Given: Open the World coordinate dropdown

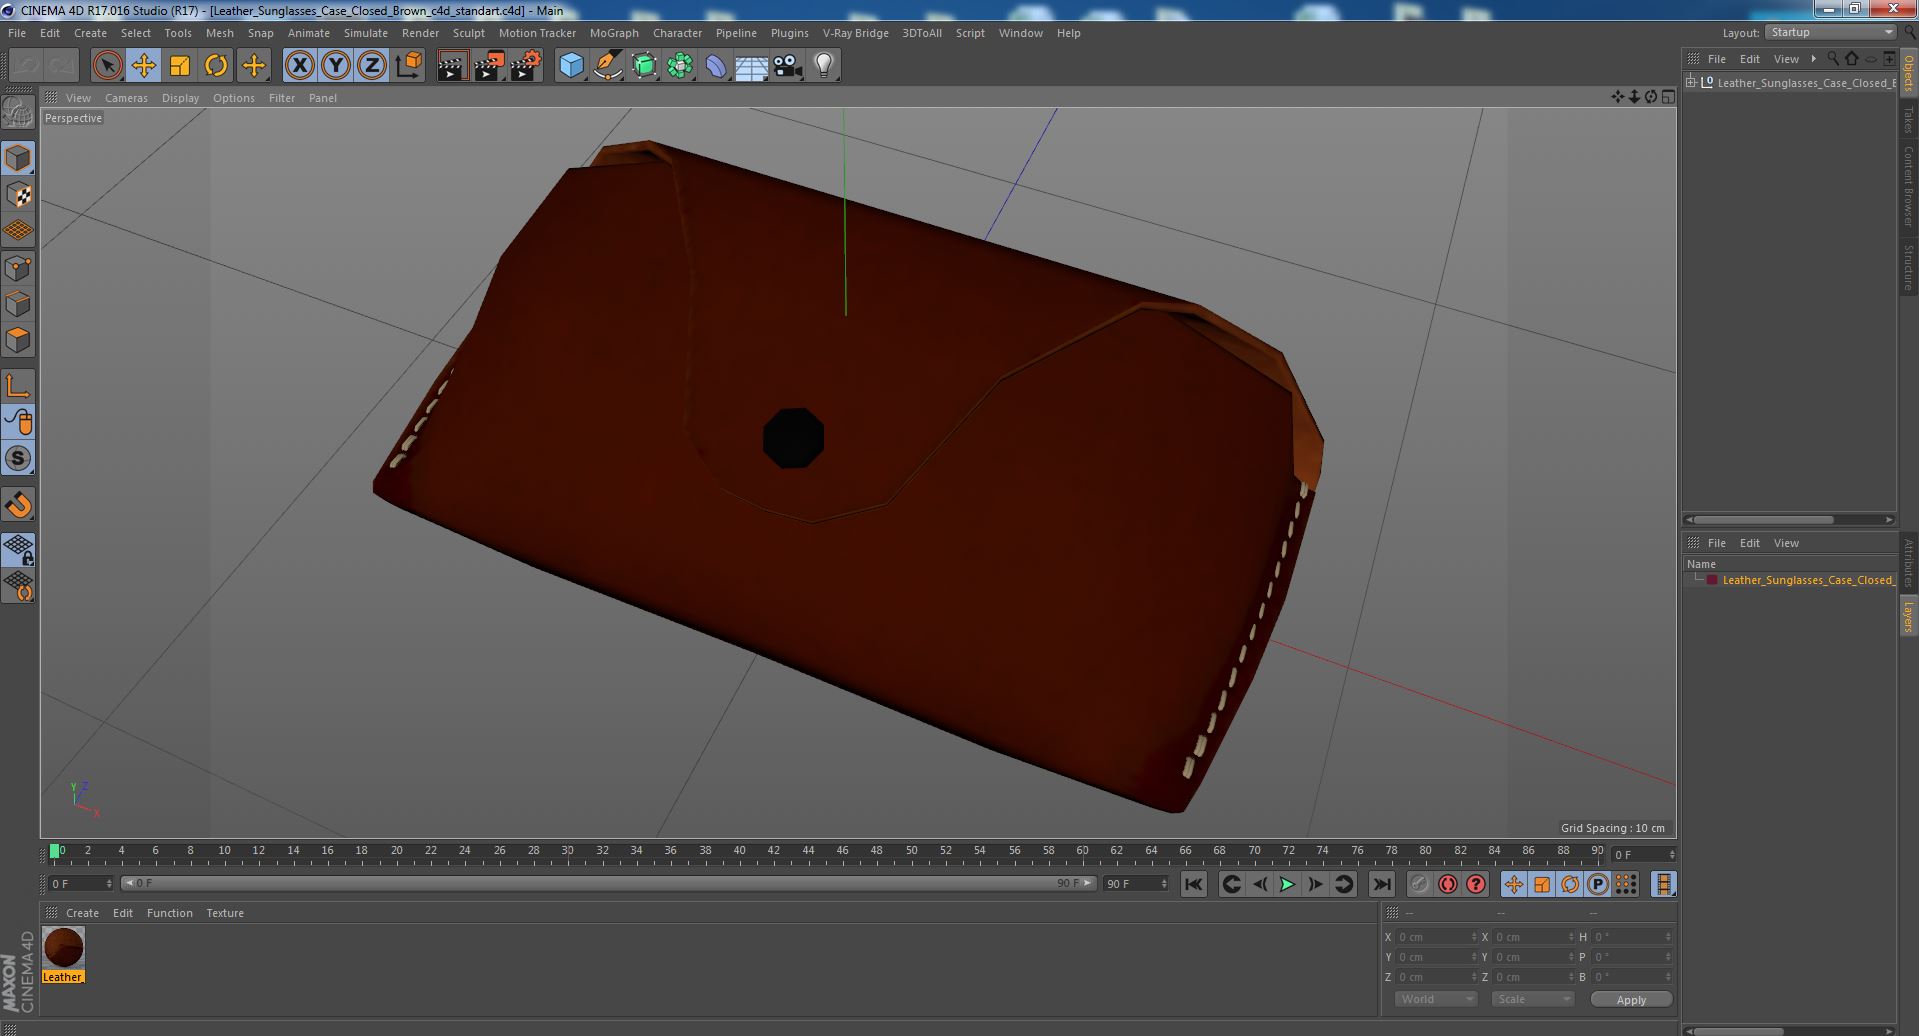Looking at the screenshot, I should (x=1435, y=999).
